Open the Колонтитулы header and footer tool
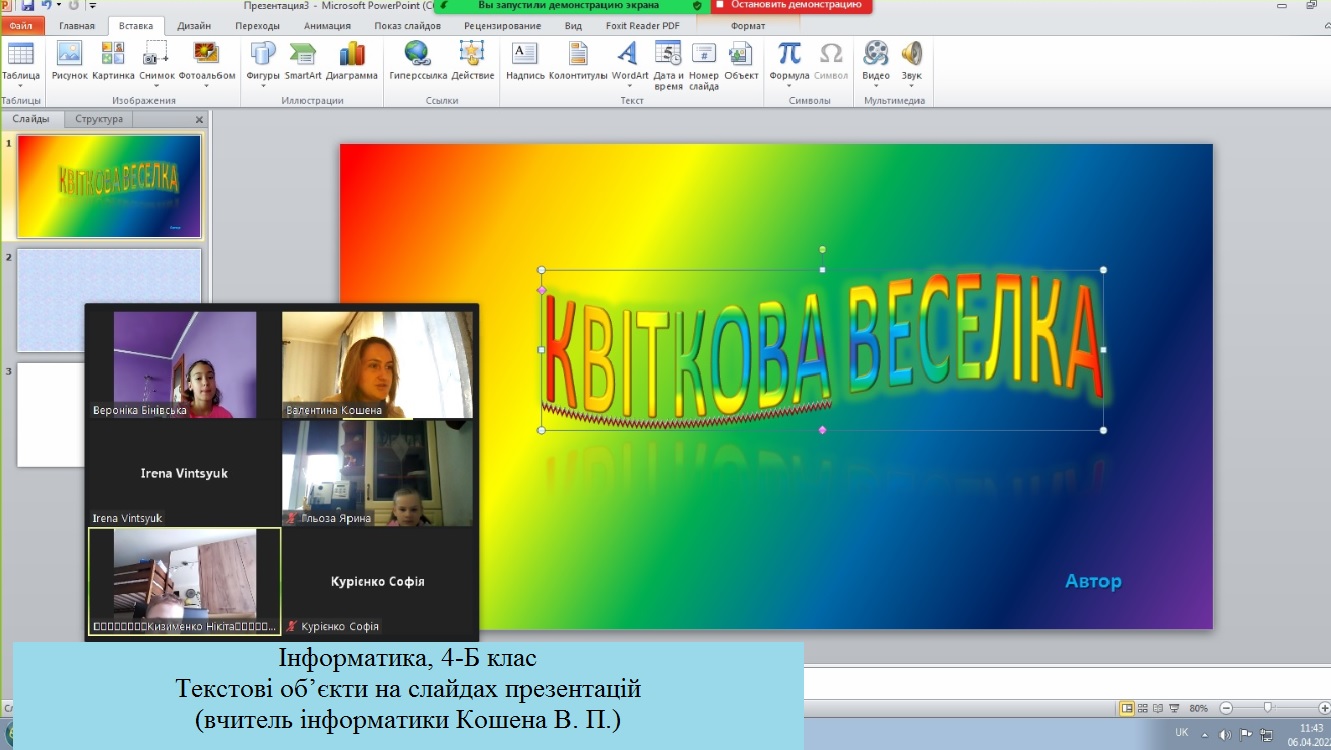 click(x=578, y=54)
